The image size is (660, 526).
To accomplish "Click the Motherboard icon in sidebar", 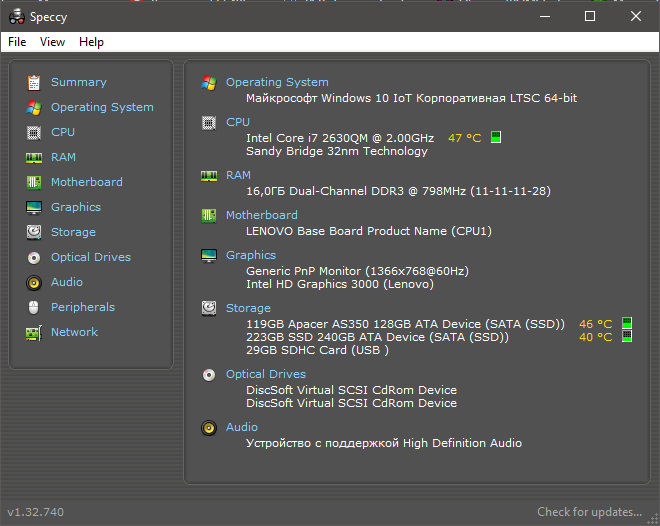I will click(34, 183).
